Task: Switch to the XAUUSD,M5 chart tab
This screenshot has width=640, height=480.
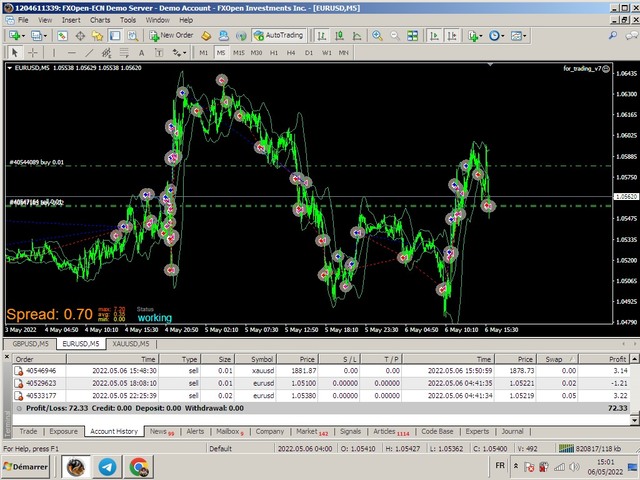Action: [x=131, y=344]
